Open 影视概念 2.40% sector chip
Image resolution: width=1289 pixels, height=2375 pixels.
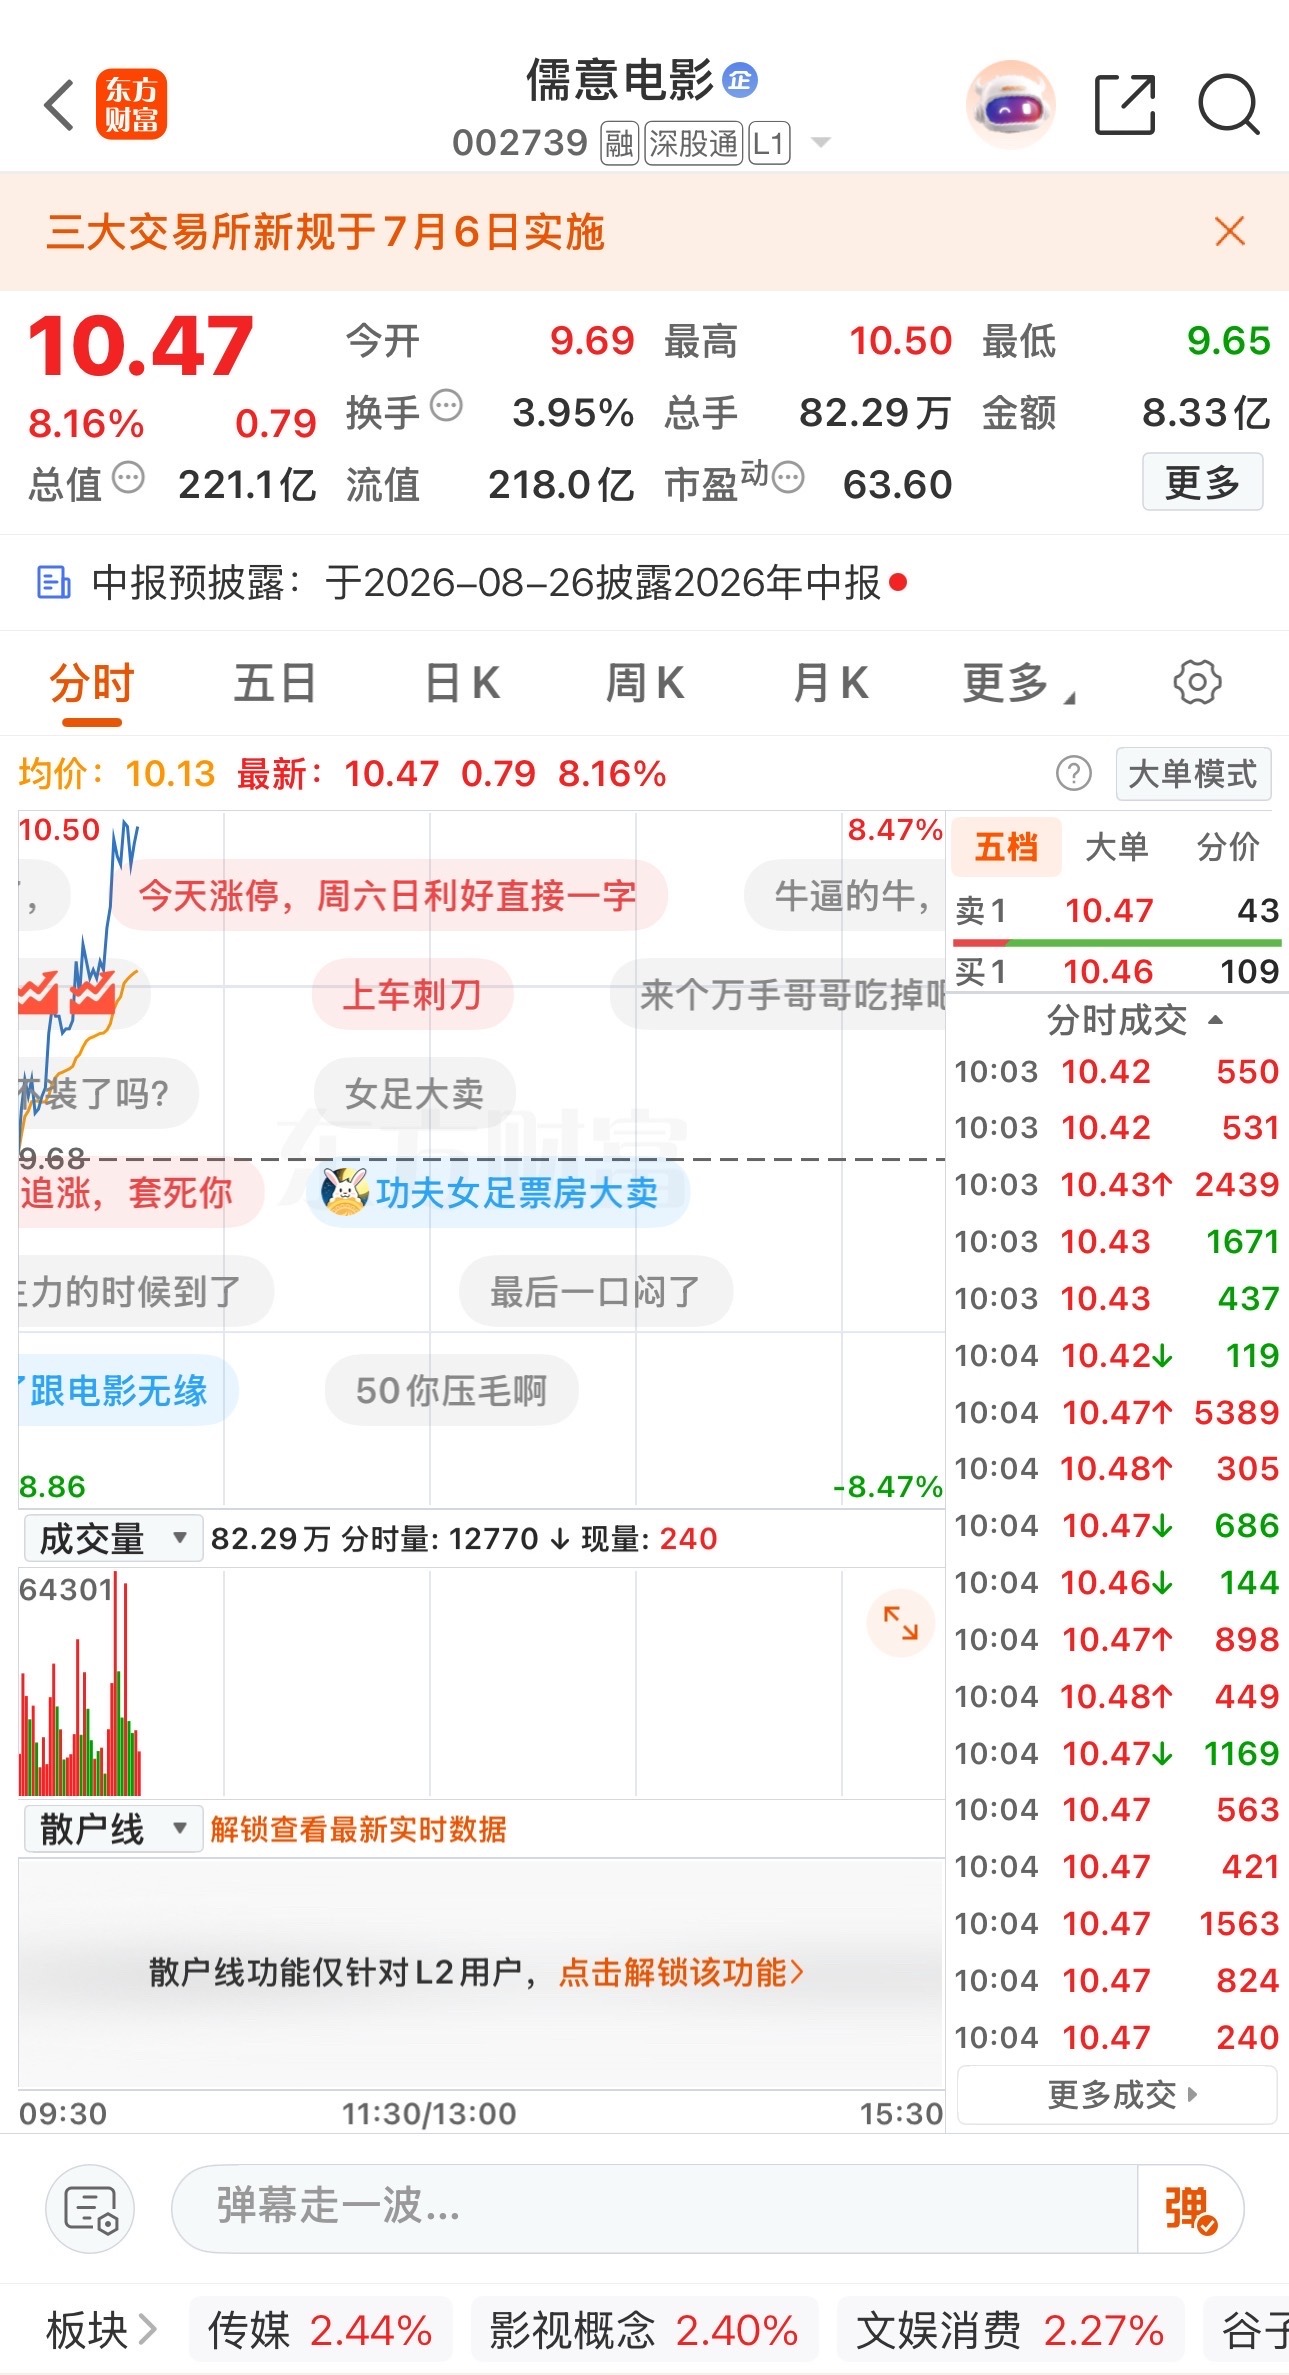point(643,2330)
